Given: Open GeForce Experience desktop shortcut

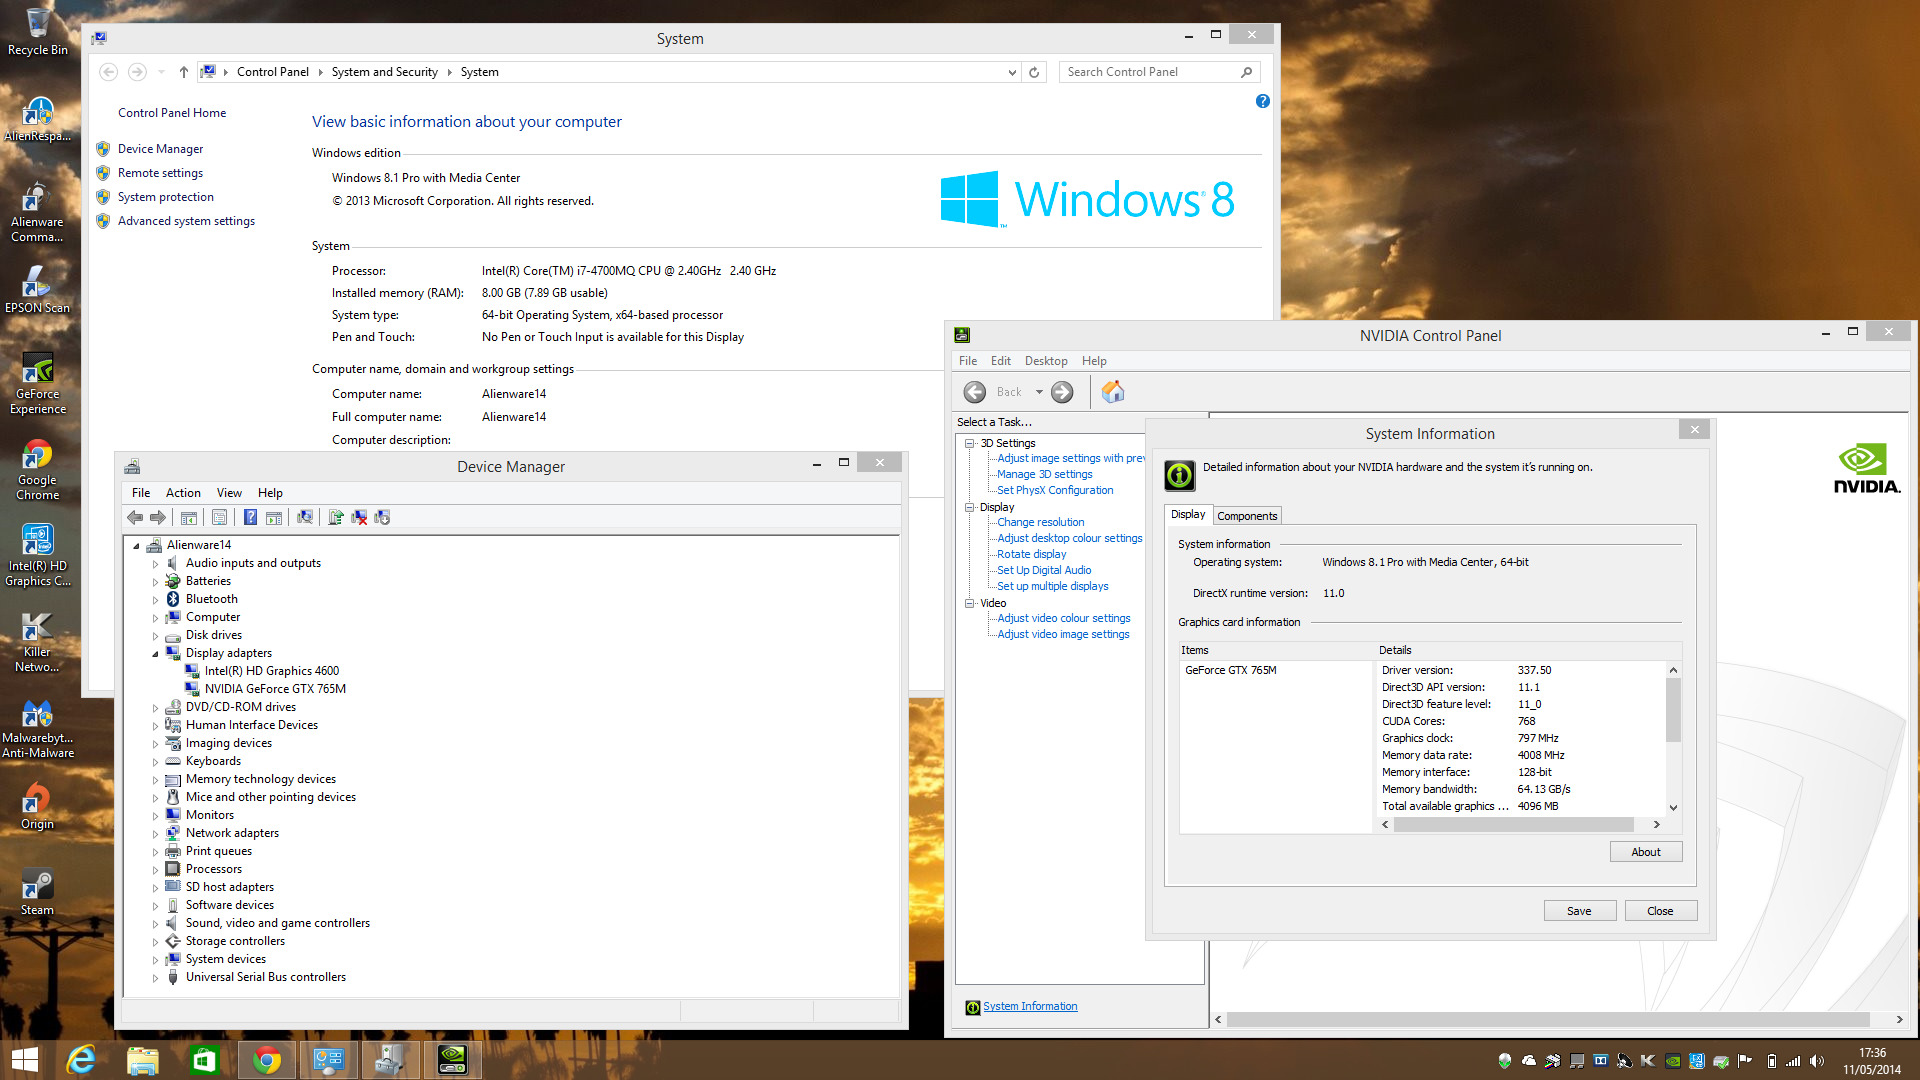Looking at the screenshot, I should point(37,383).
